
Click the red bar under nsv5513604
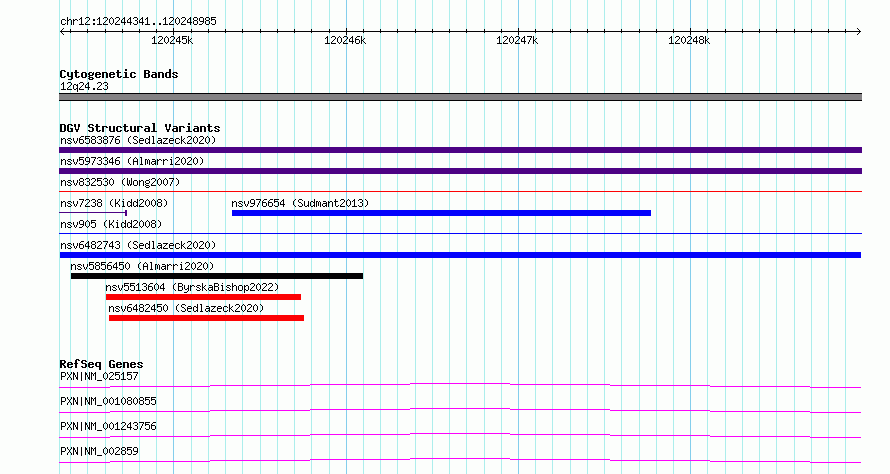[203, 297]
